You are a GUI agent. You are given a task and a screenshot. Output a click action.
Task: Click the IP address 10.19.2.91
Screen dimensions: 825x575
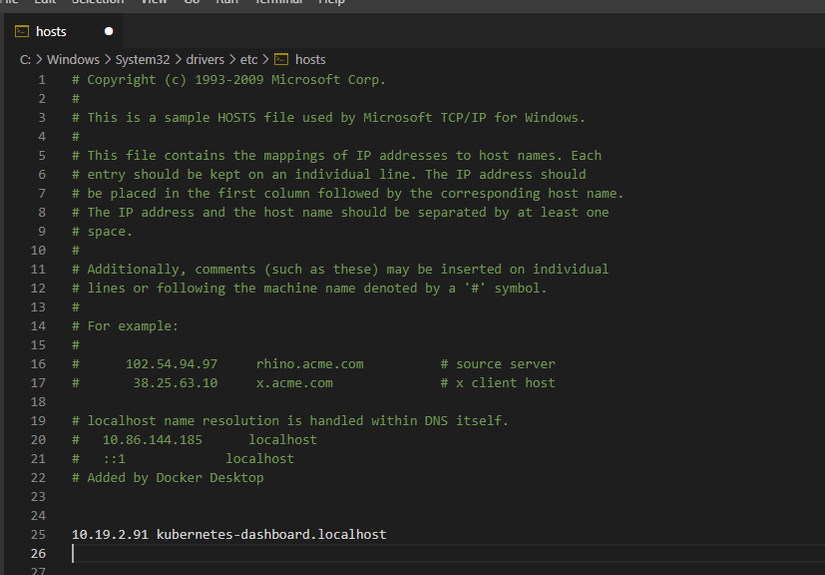point(110,535)
